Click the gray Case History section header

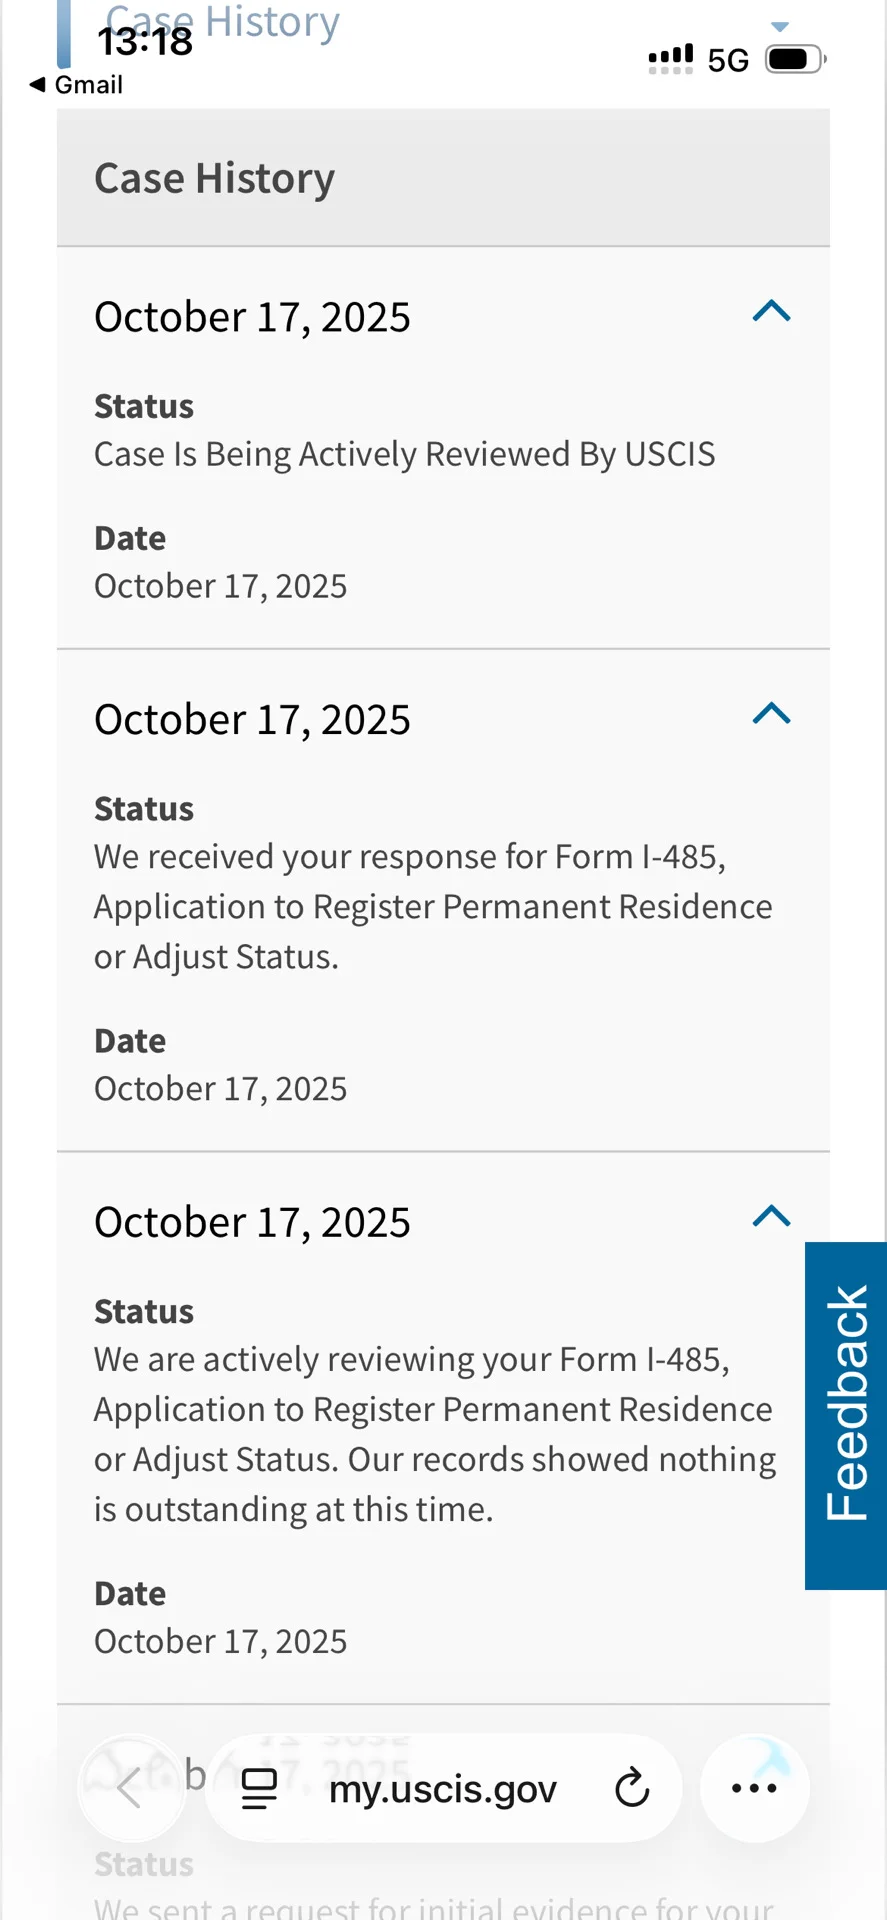[442, 178]
